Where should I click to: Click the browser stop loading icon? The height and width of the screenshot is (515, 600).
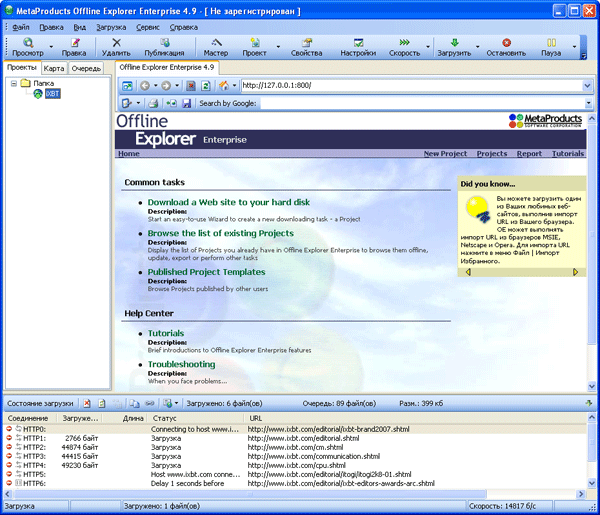tap(191, 86)
